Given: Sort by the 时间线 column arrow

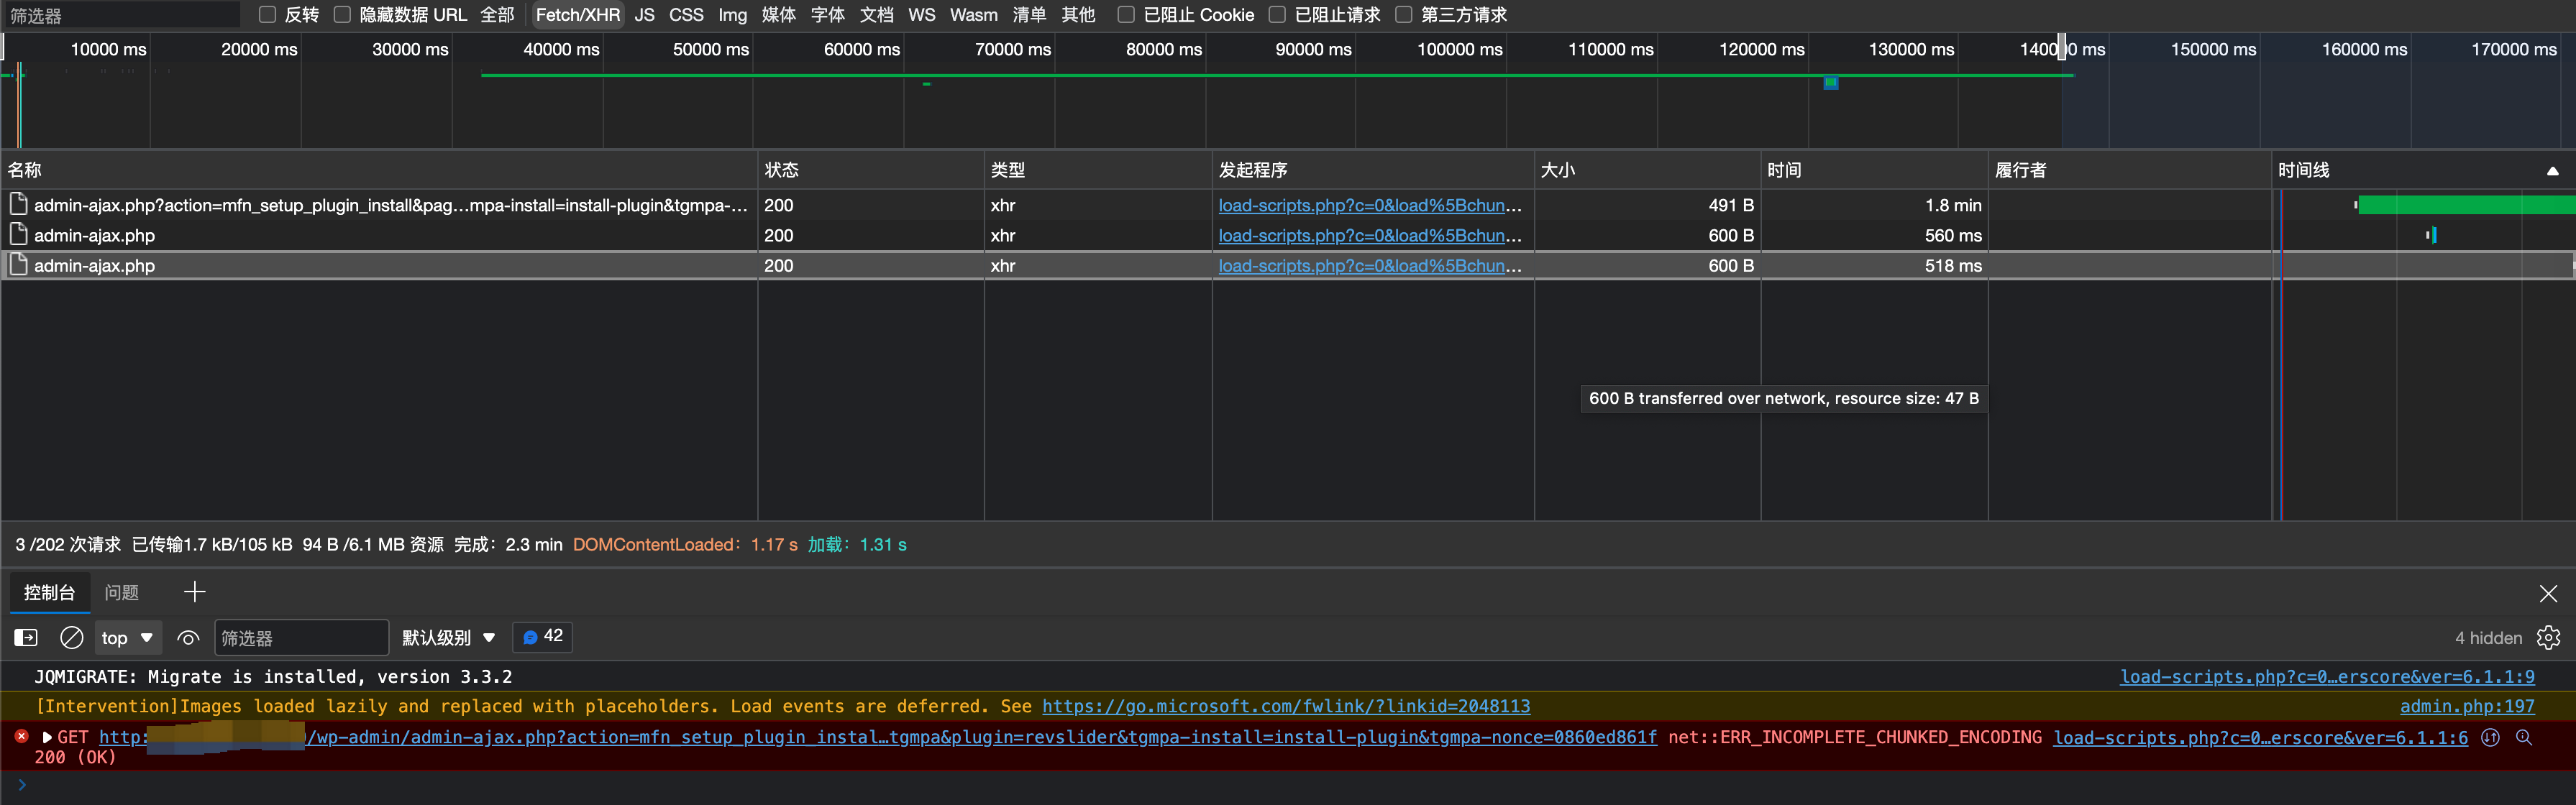Looking at the screenshot, I should (2552, 171).
